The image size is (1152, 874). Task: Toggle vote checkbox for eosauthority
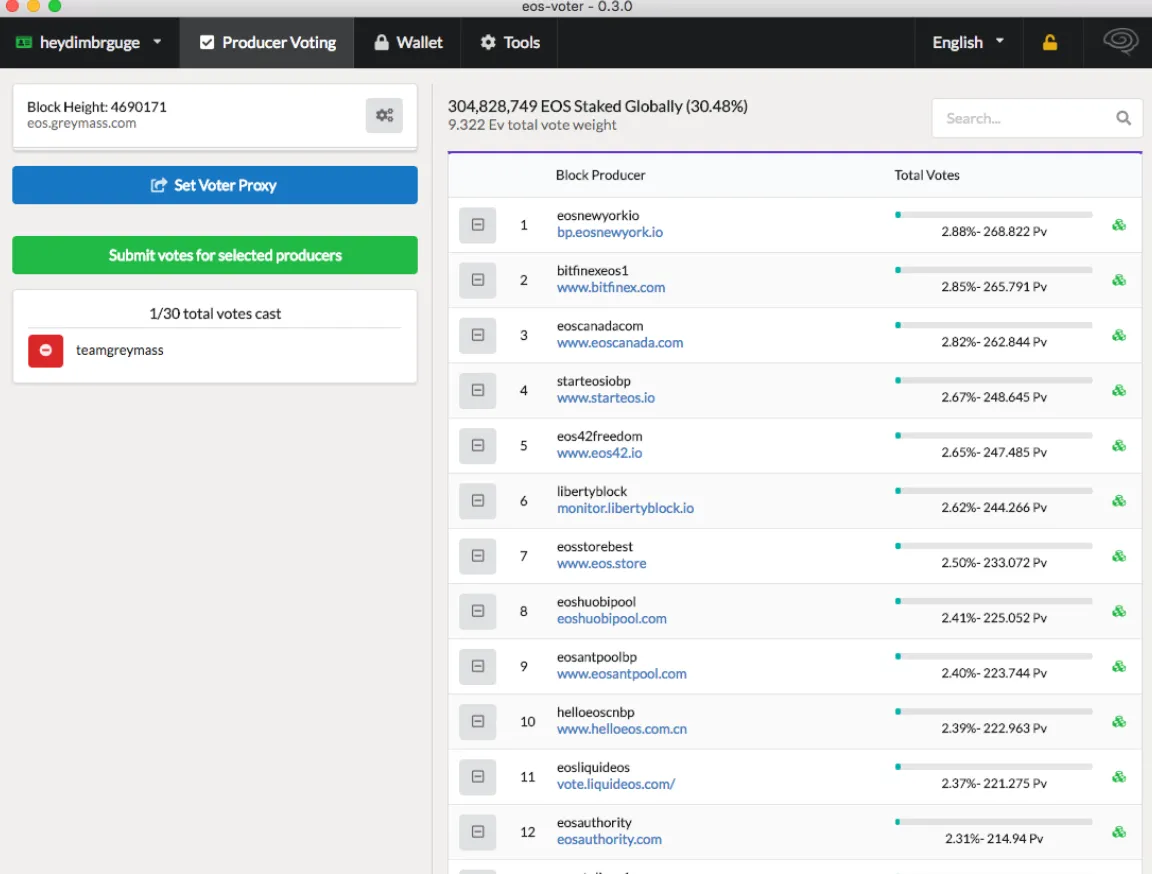(478, 831)
